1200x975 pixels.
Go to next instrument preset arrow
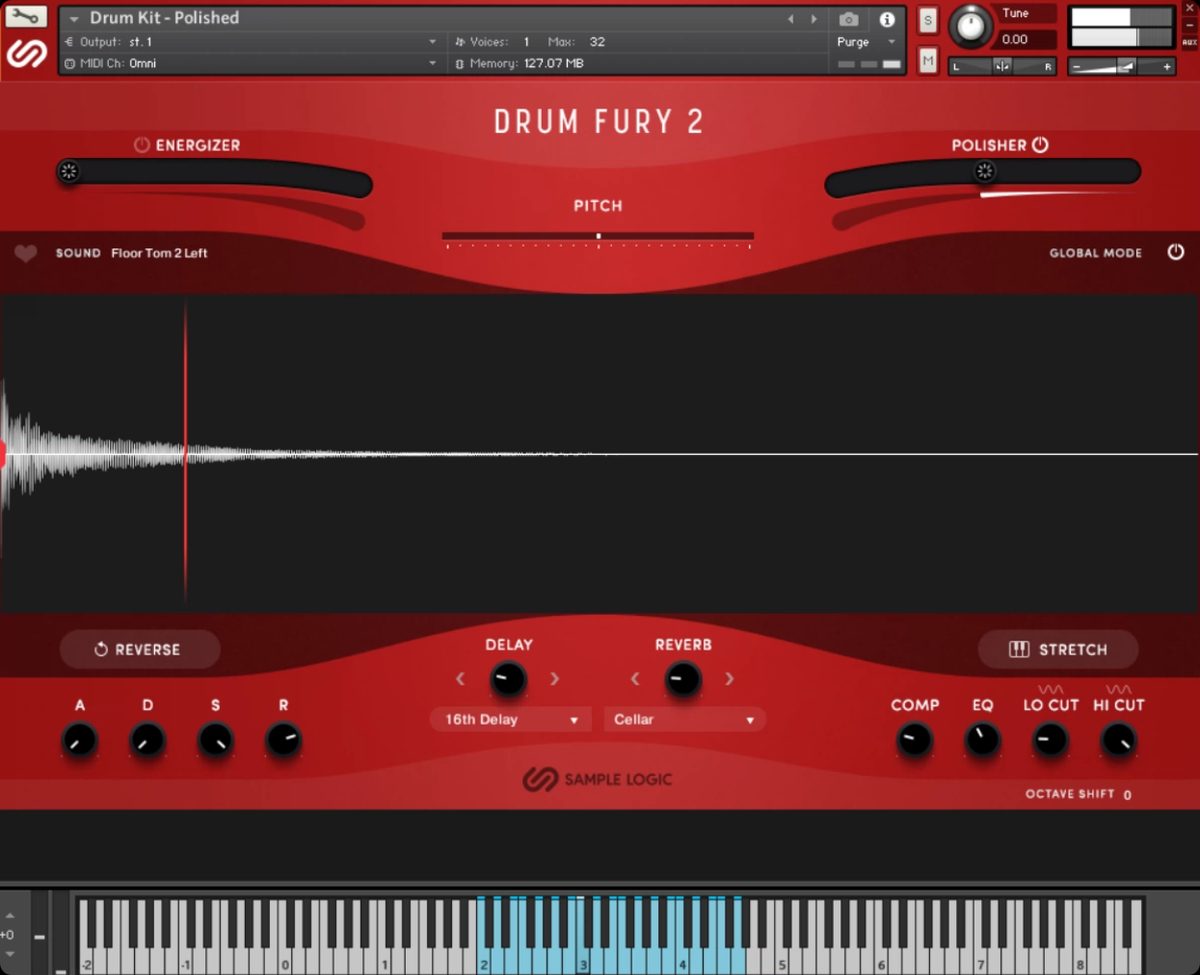(814, 19)
